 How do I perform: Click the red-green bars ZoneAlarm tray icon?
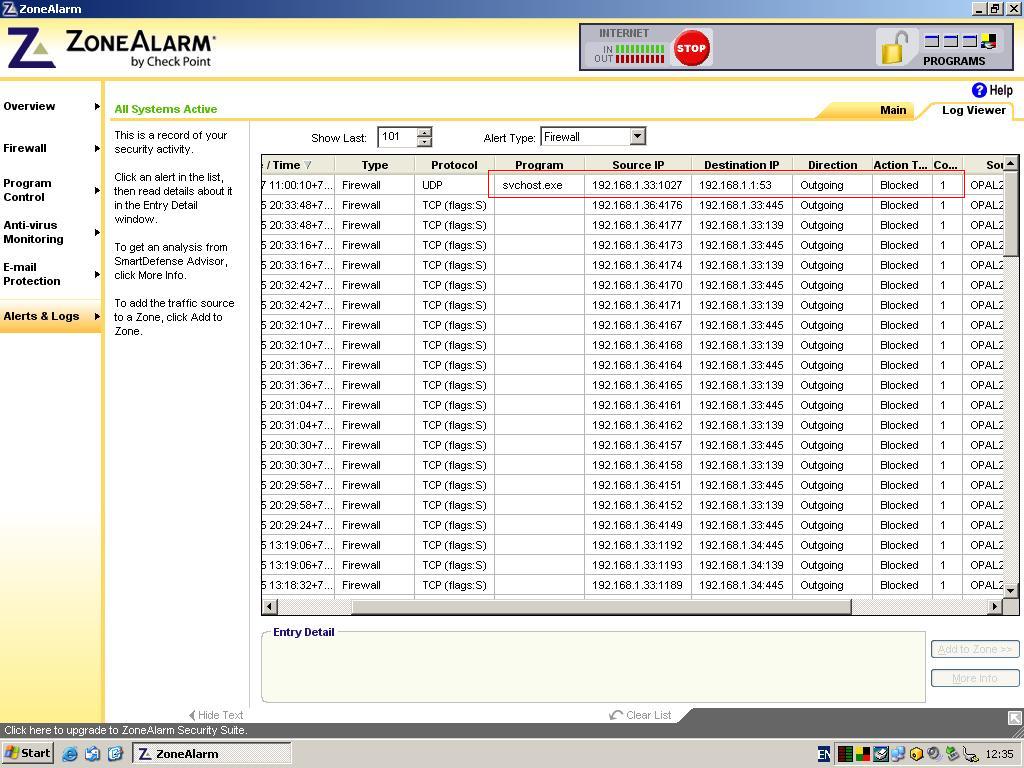click(845, 754)
